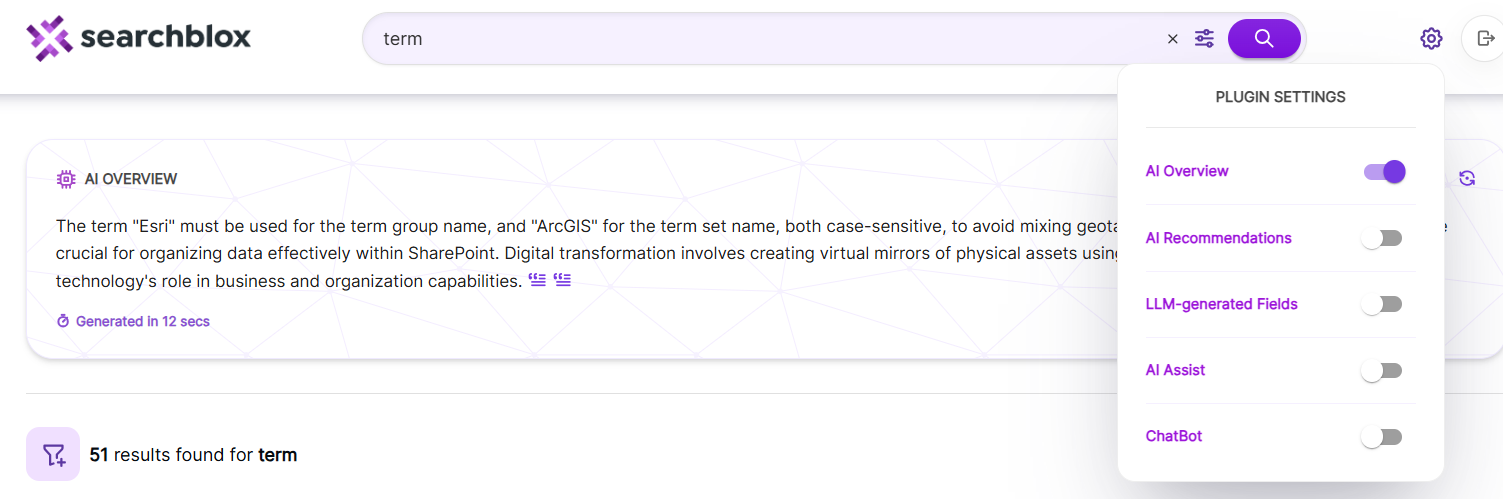The height and width of the screenshot is (499, 1503).
Task: Regenerate AI overview with refresh icon
Action: pos(1467,178)
